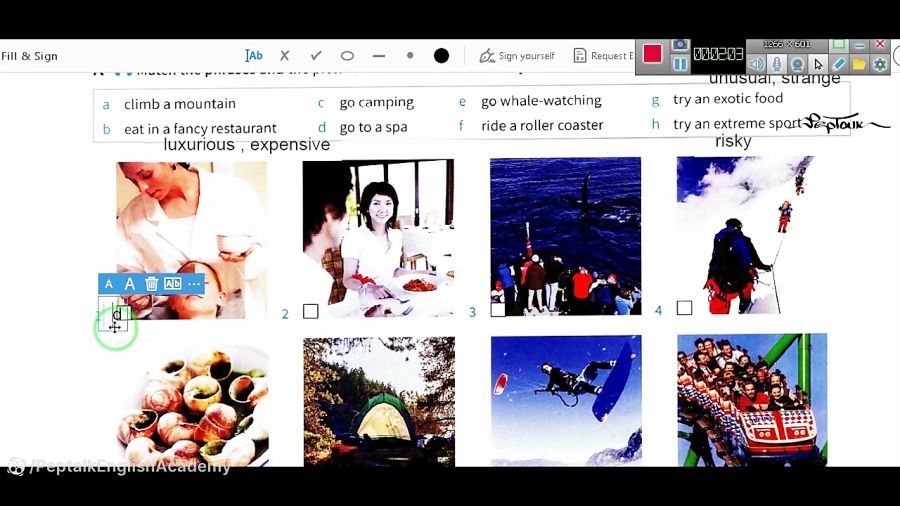Decrease text size with small A

(109, 284)
